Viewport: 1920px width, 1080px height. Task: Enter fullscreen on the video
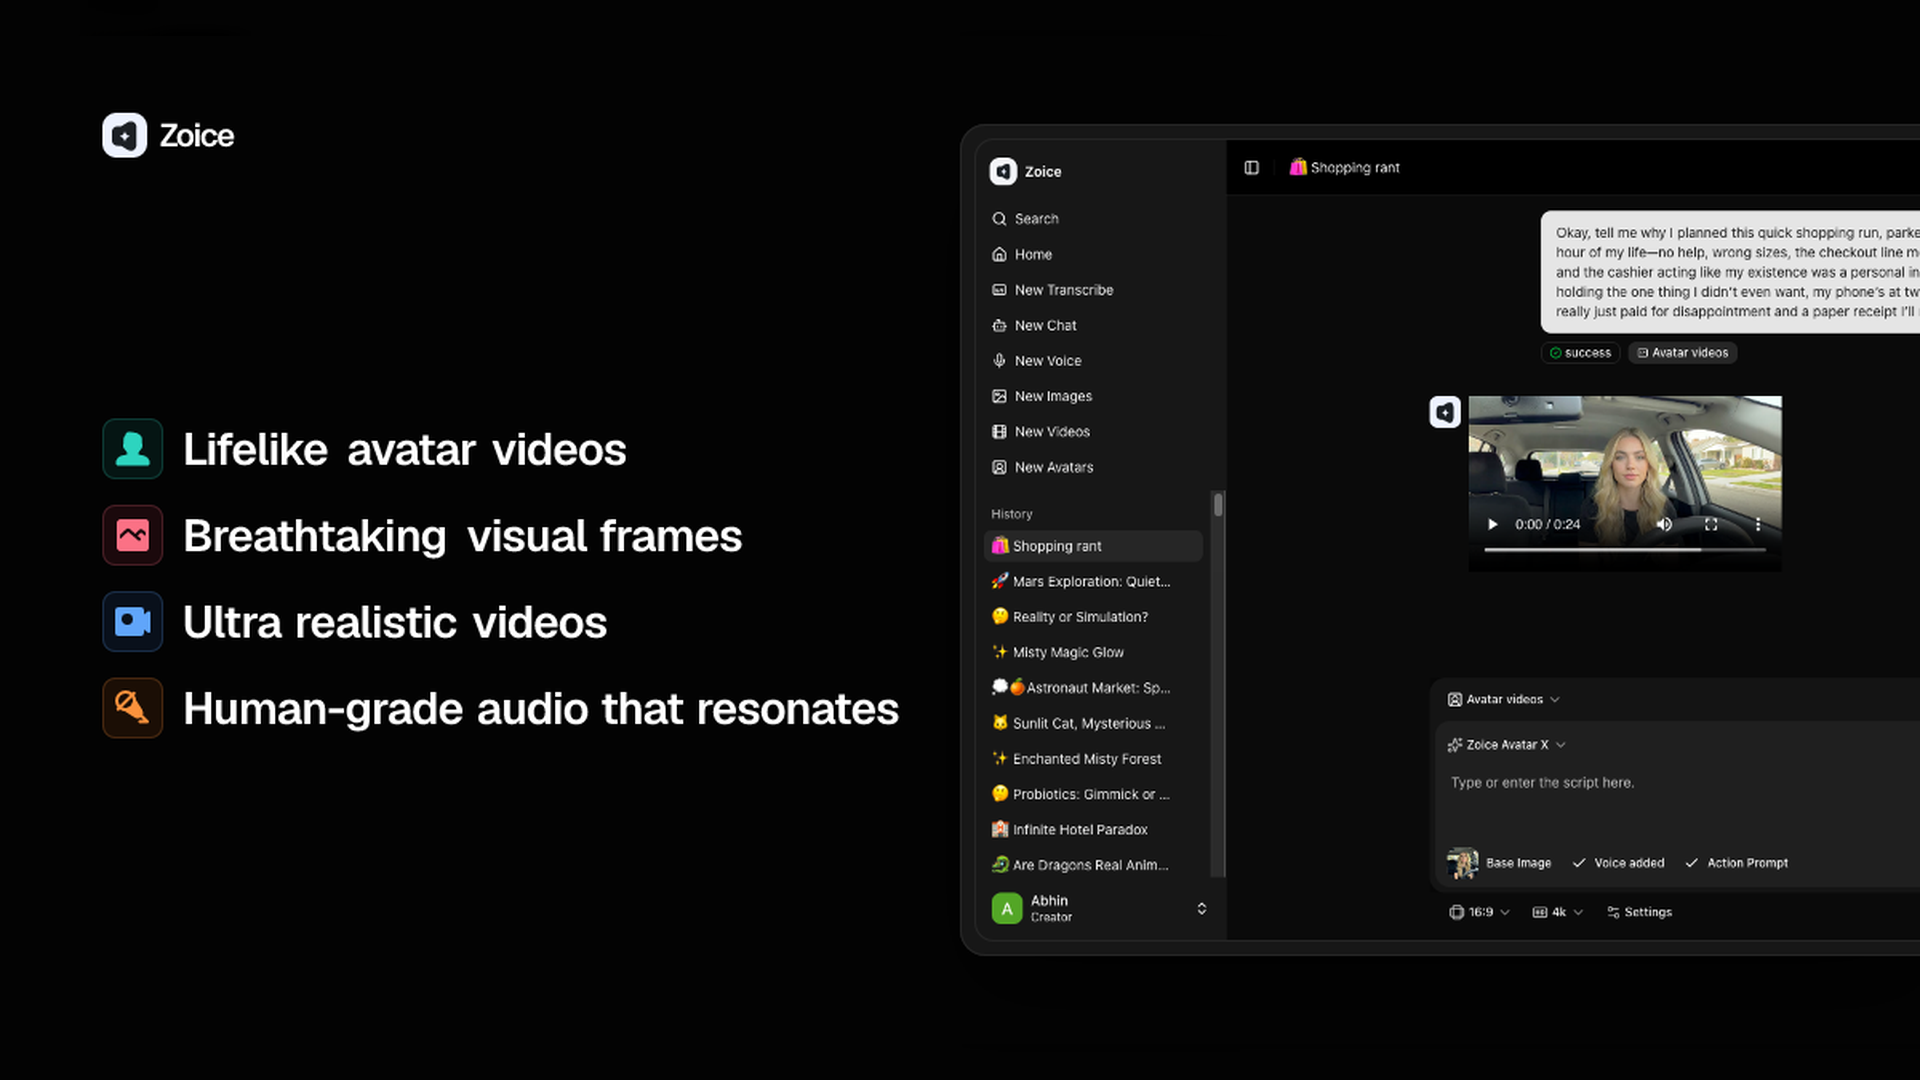click(x=1711, y=524)
